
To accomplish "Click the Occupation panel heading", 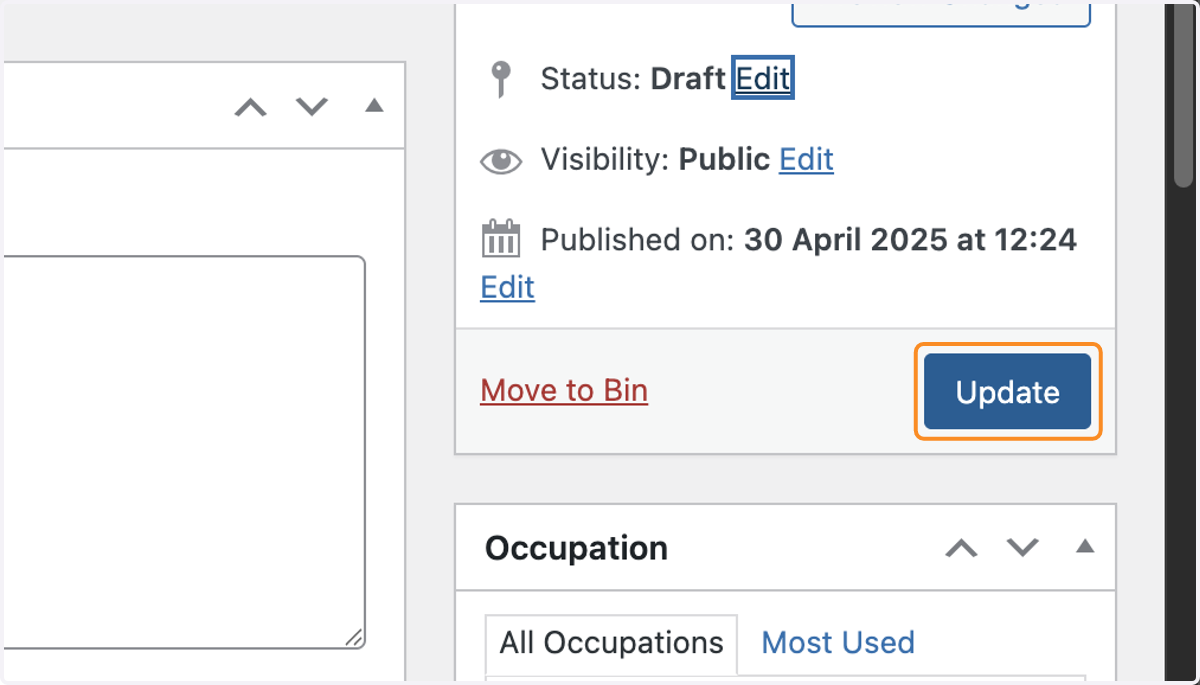I will coord(576,548).
